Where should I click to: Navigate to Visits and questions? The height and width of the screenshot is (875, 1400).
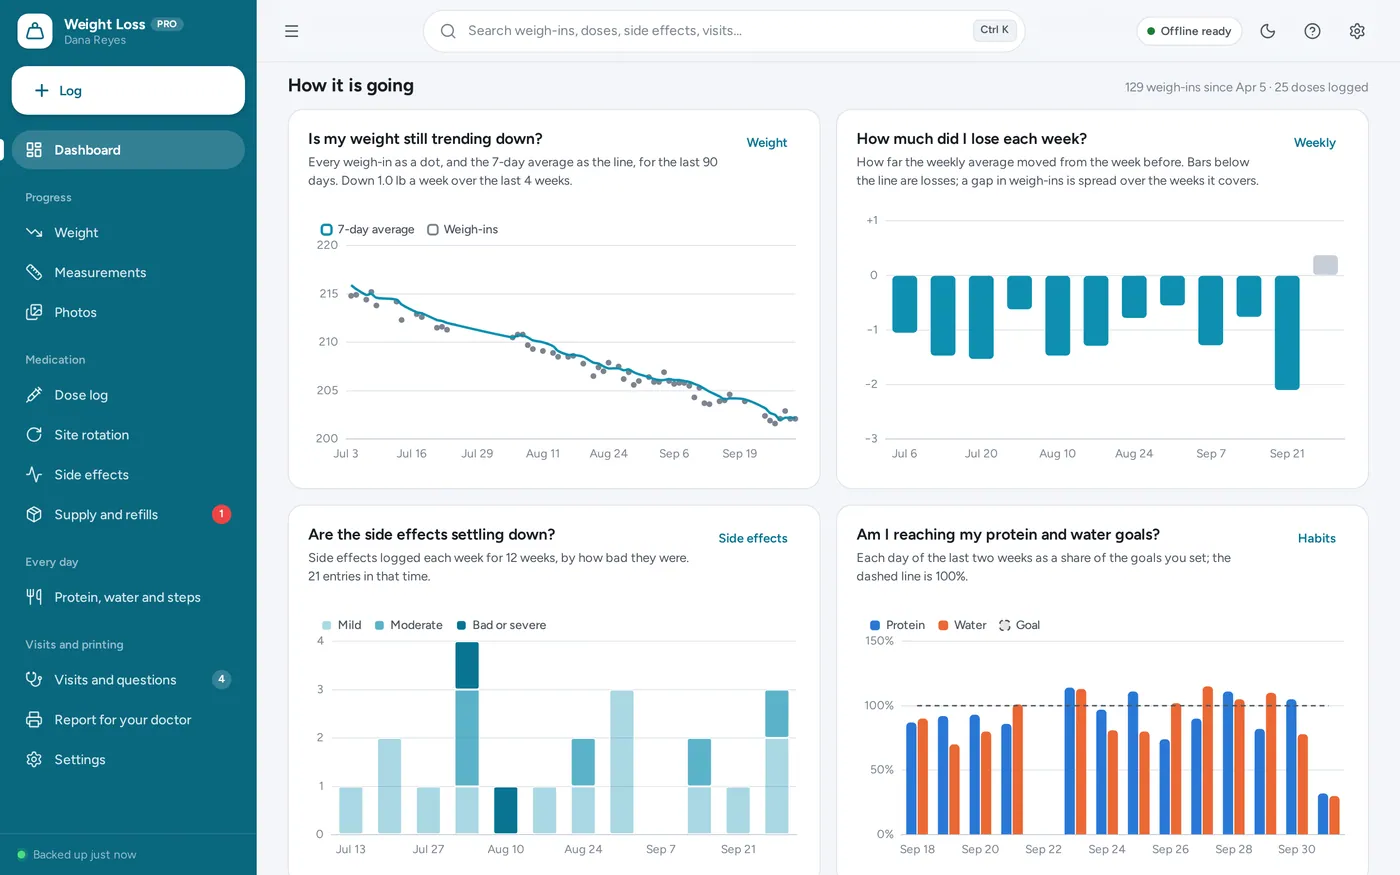(128, 680)
